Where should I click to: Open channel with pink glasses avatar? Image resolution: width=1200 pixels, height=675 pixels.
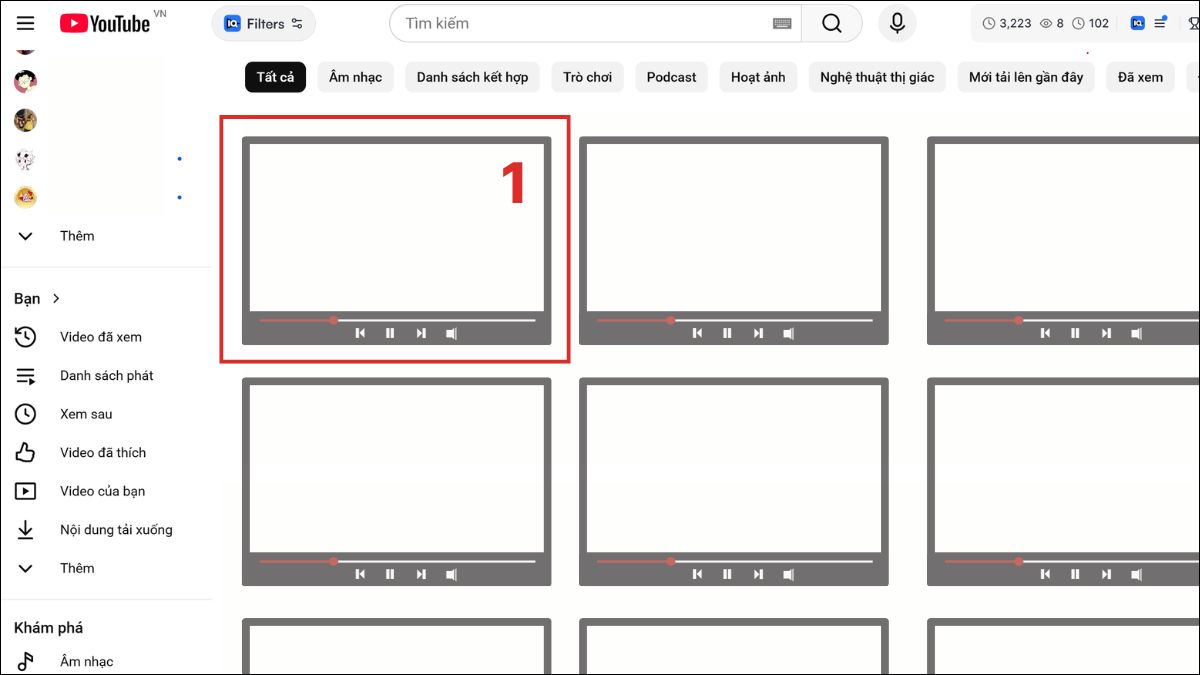coord(26,82)
